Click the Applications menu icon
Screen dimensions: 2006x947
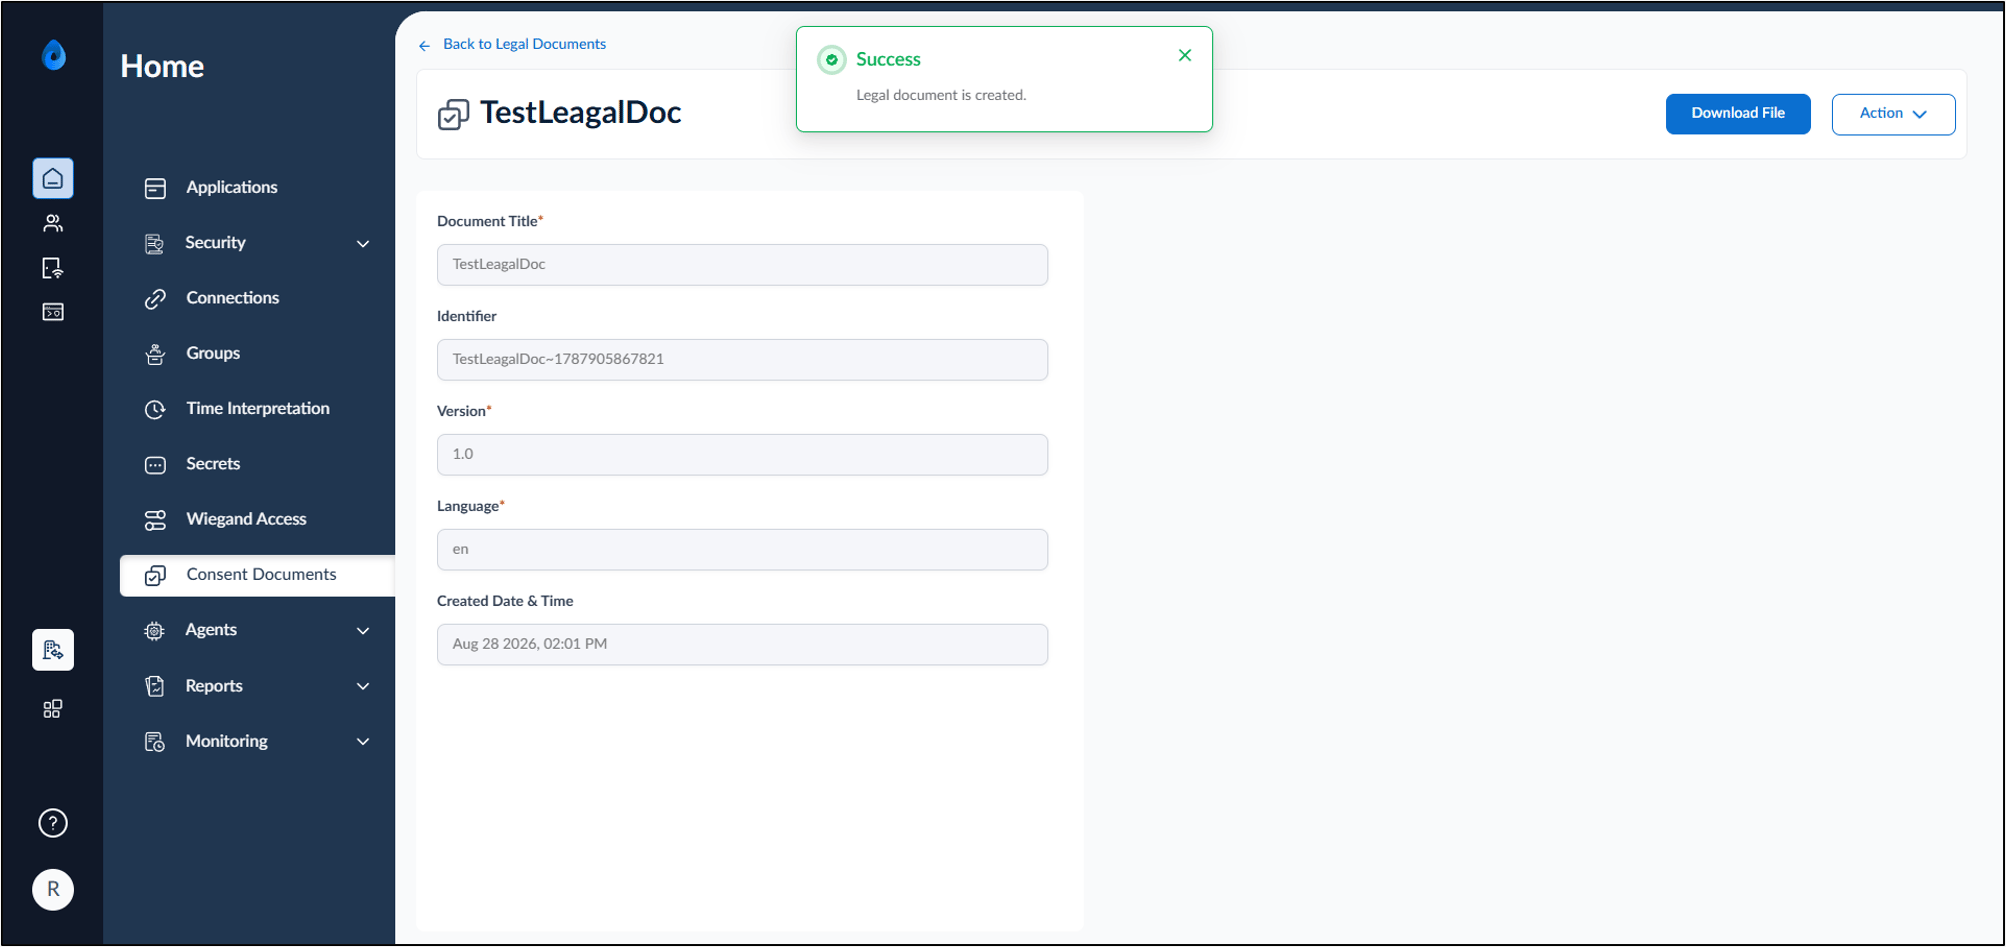[155, 188]
